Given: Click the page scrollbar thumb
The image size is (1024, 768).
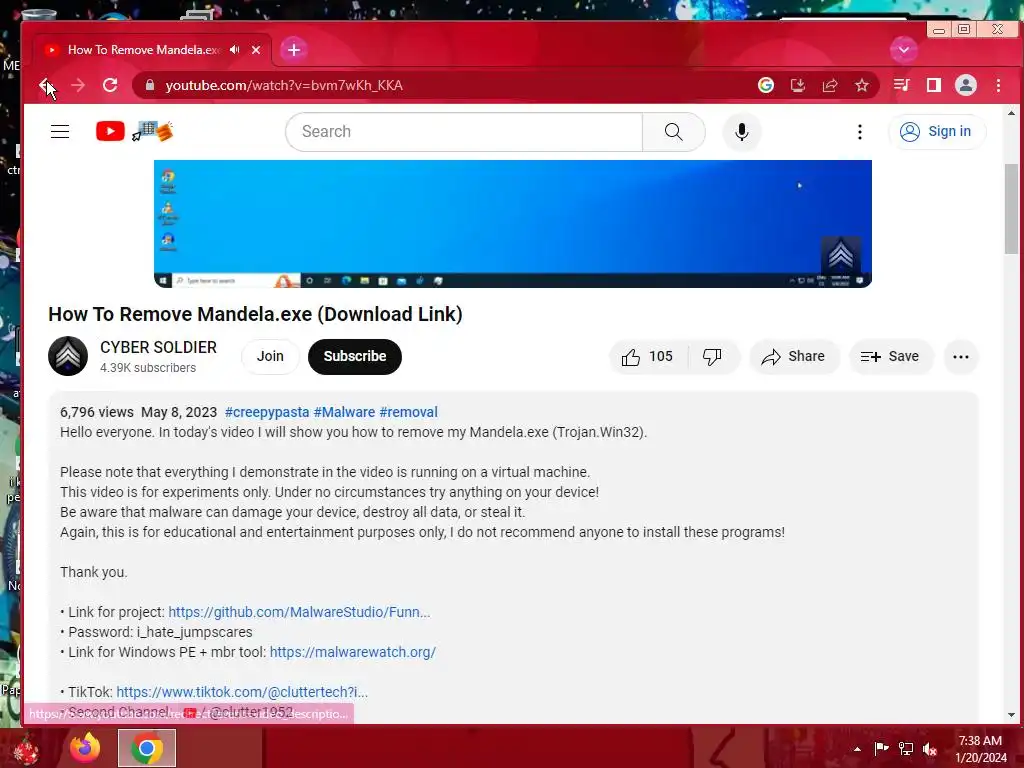Looking at the screenshot, I should pyautogui.click(x=1011, y=209).
